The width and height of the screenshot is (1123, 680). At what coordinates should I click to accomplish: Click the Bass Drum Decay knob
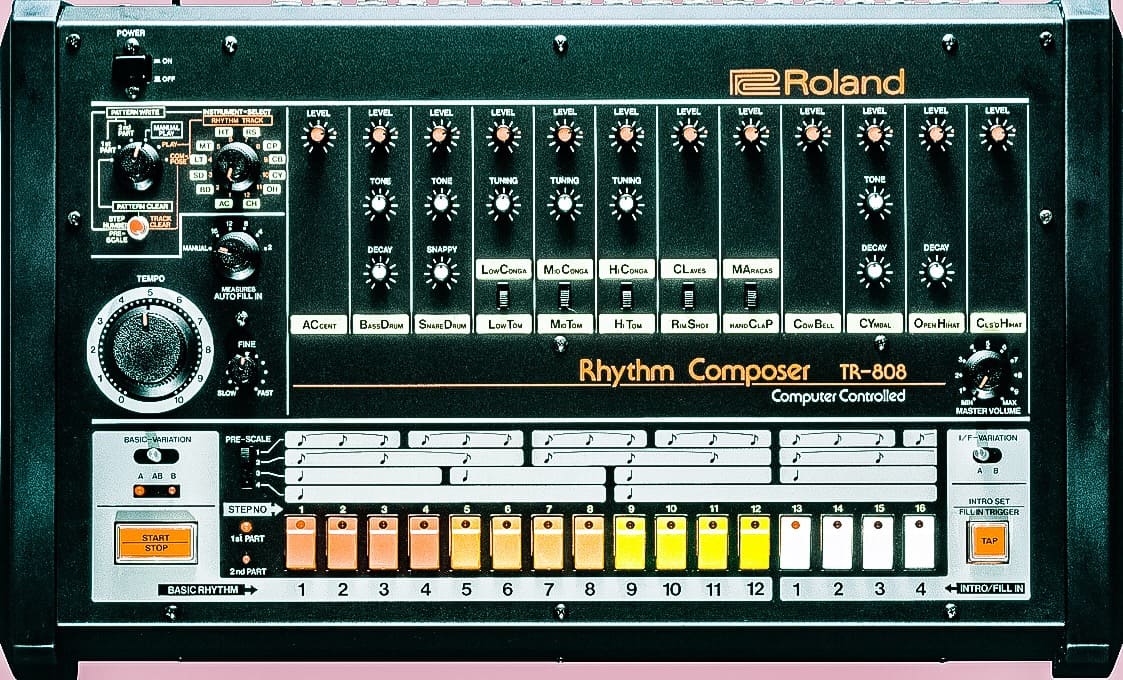(x=380, y=272)
